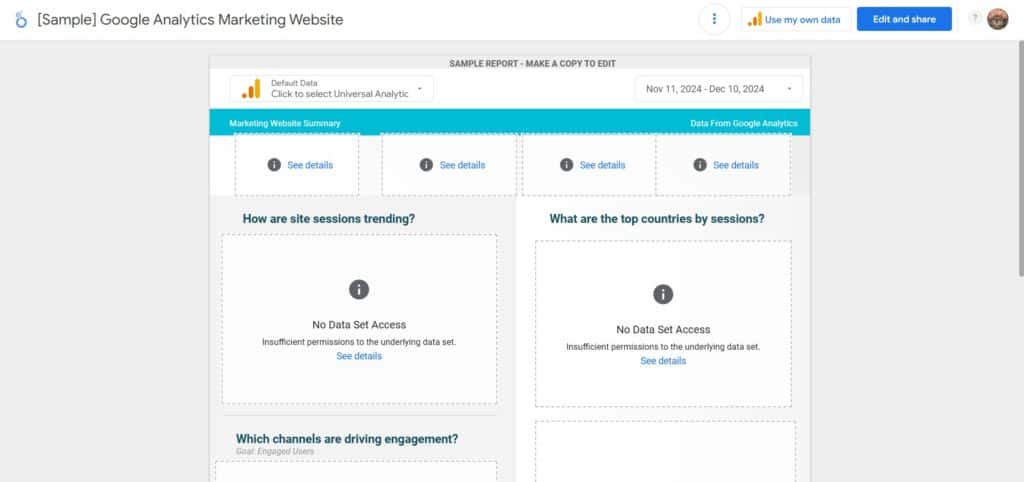Open the user profile avatar

click(x=997, y=19)
